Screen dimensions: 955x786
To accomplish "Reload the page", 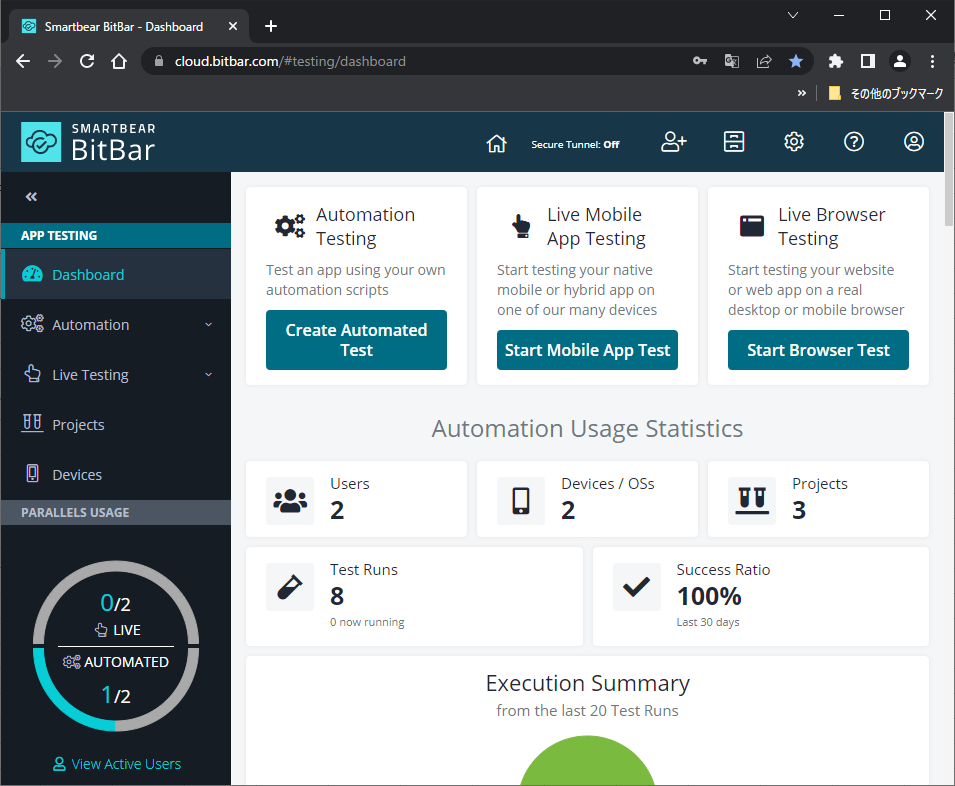I will coord(87,61).
